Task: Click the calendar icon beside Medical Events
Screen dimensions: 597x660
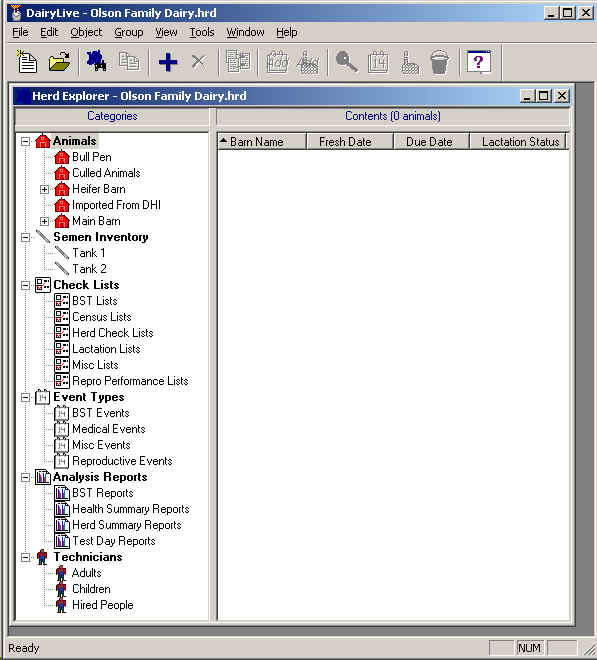Action: [x=61, y=429]
